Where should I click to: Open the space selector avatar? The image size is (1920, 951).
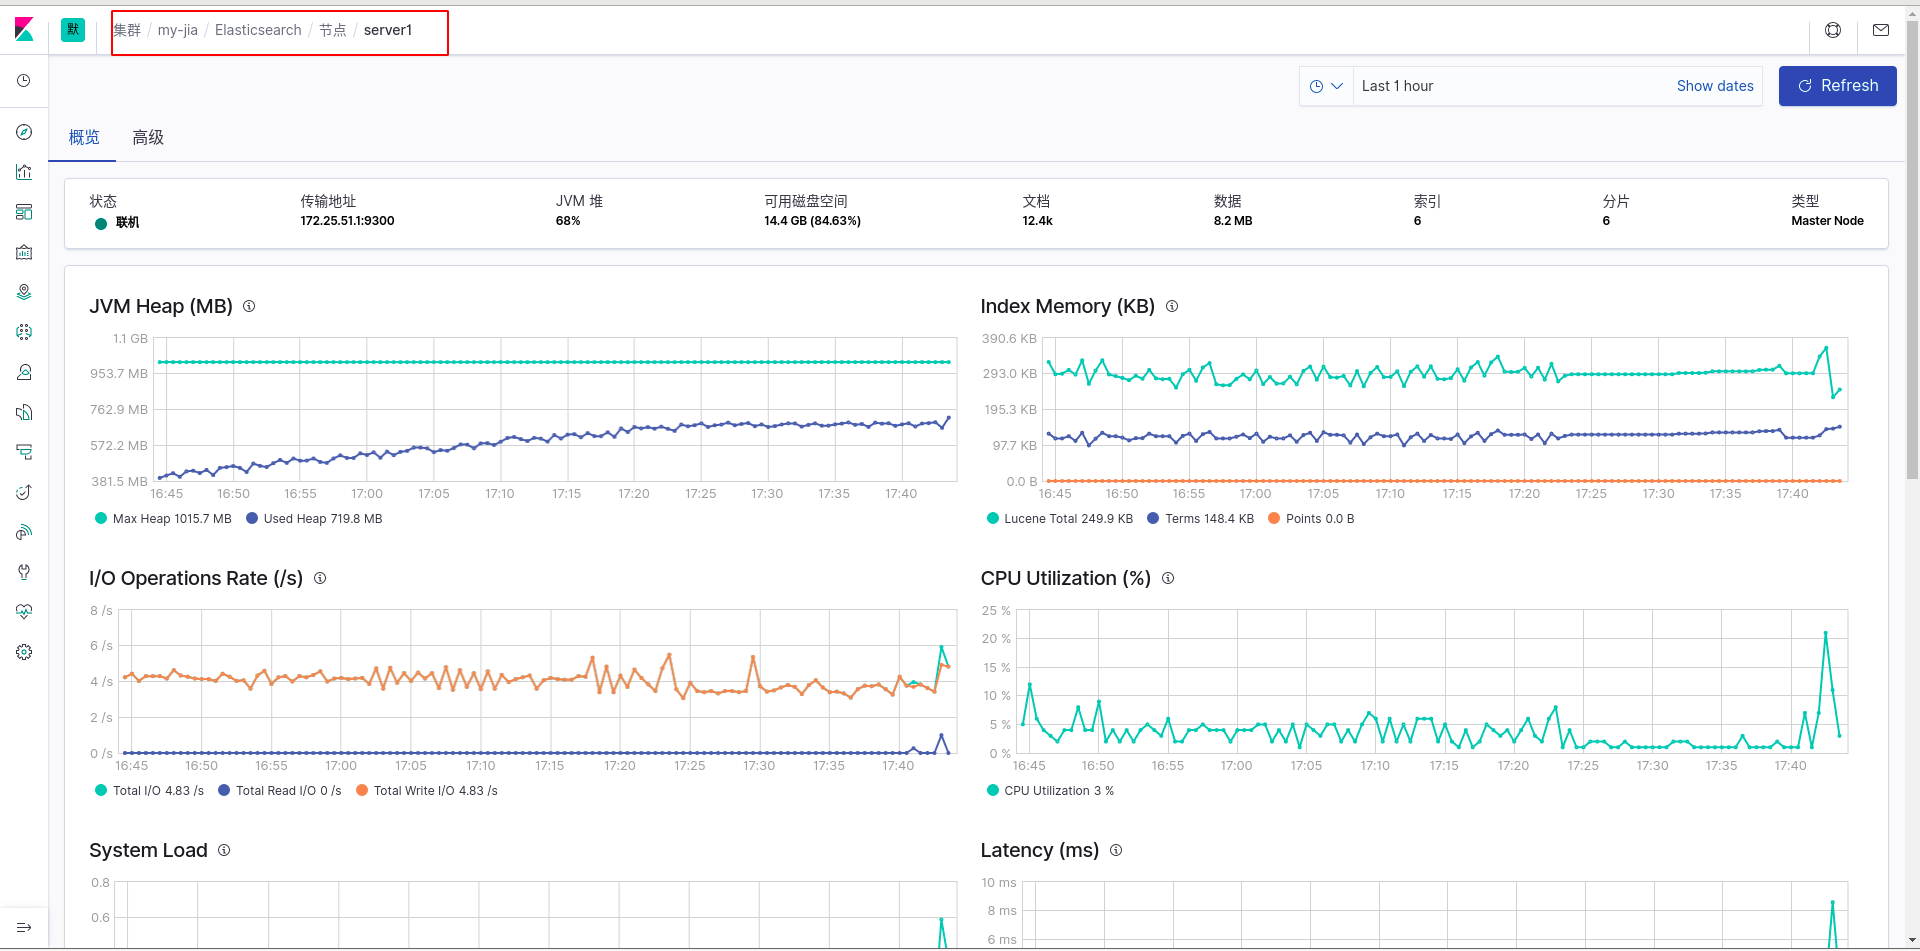[x=73, y=30]
